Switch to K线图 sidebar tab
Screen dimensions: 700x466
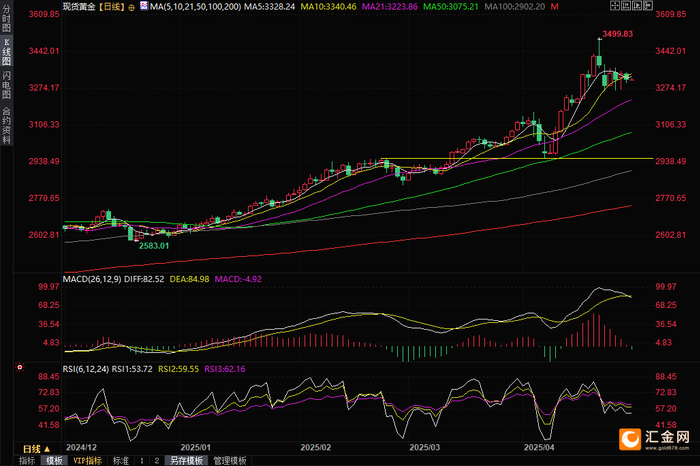(x=6, y=52)
